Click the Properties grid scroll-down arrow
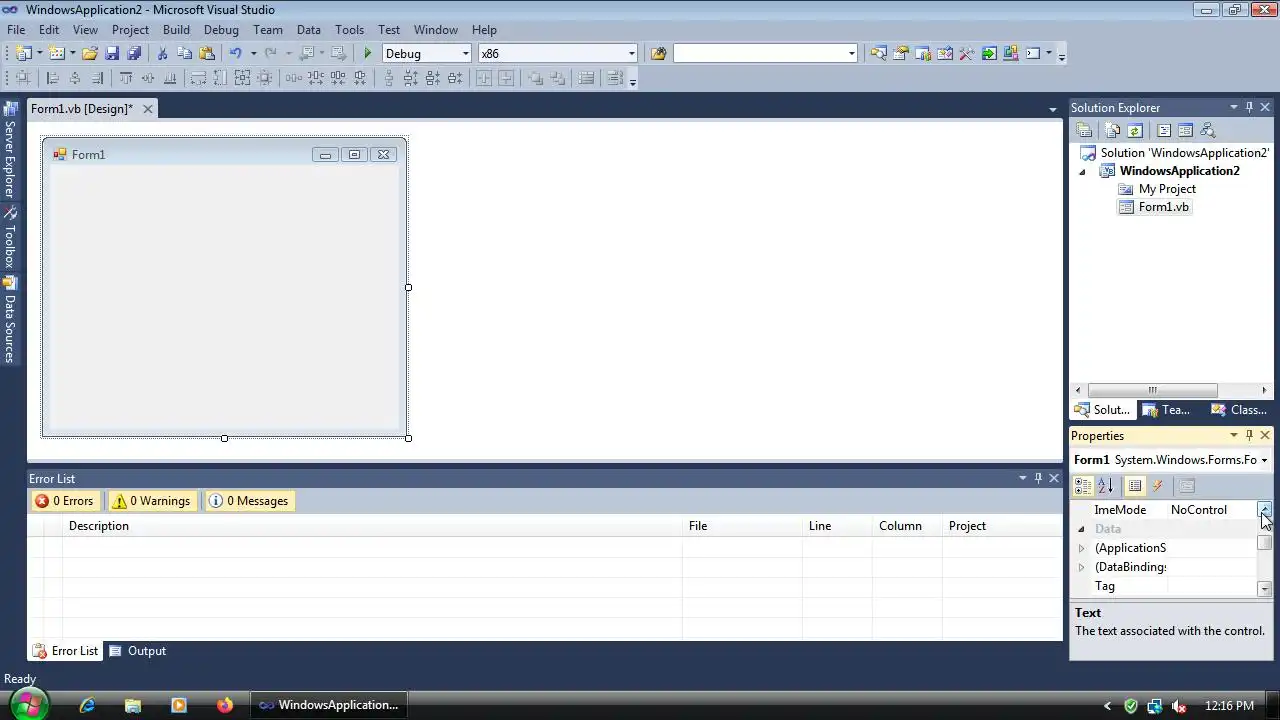This screenshot has height=720, width=1280. tap(1264, 589)
